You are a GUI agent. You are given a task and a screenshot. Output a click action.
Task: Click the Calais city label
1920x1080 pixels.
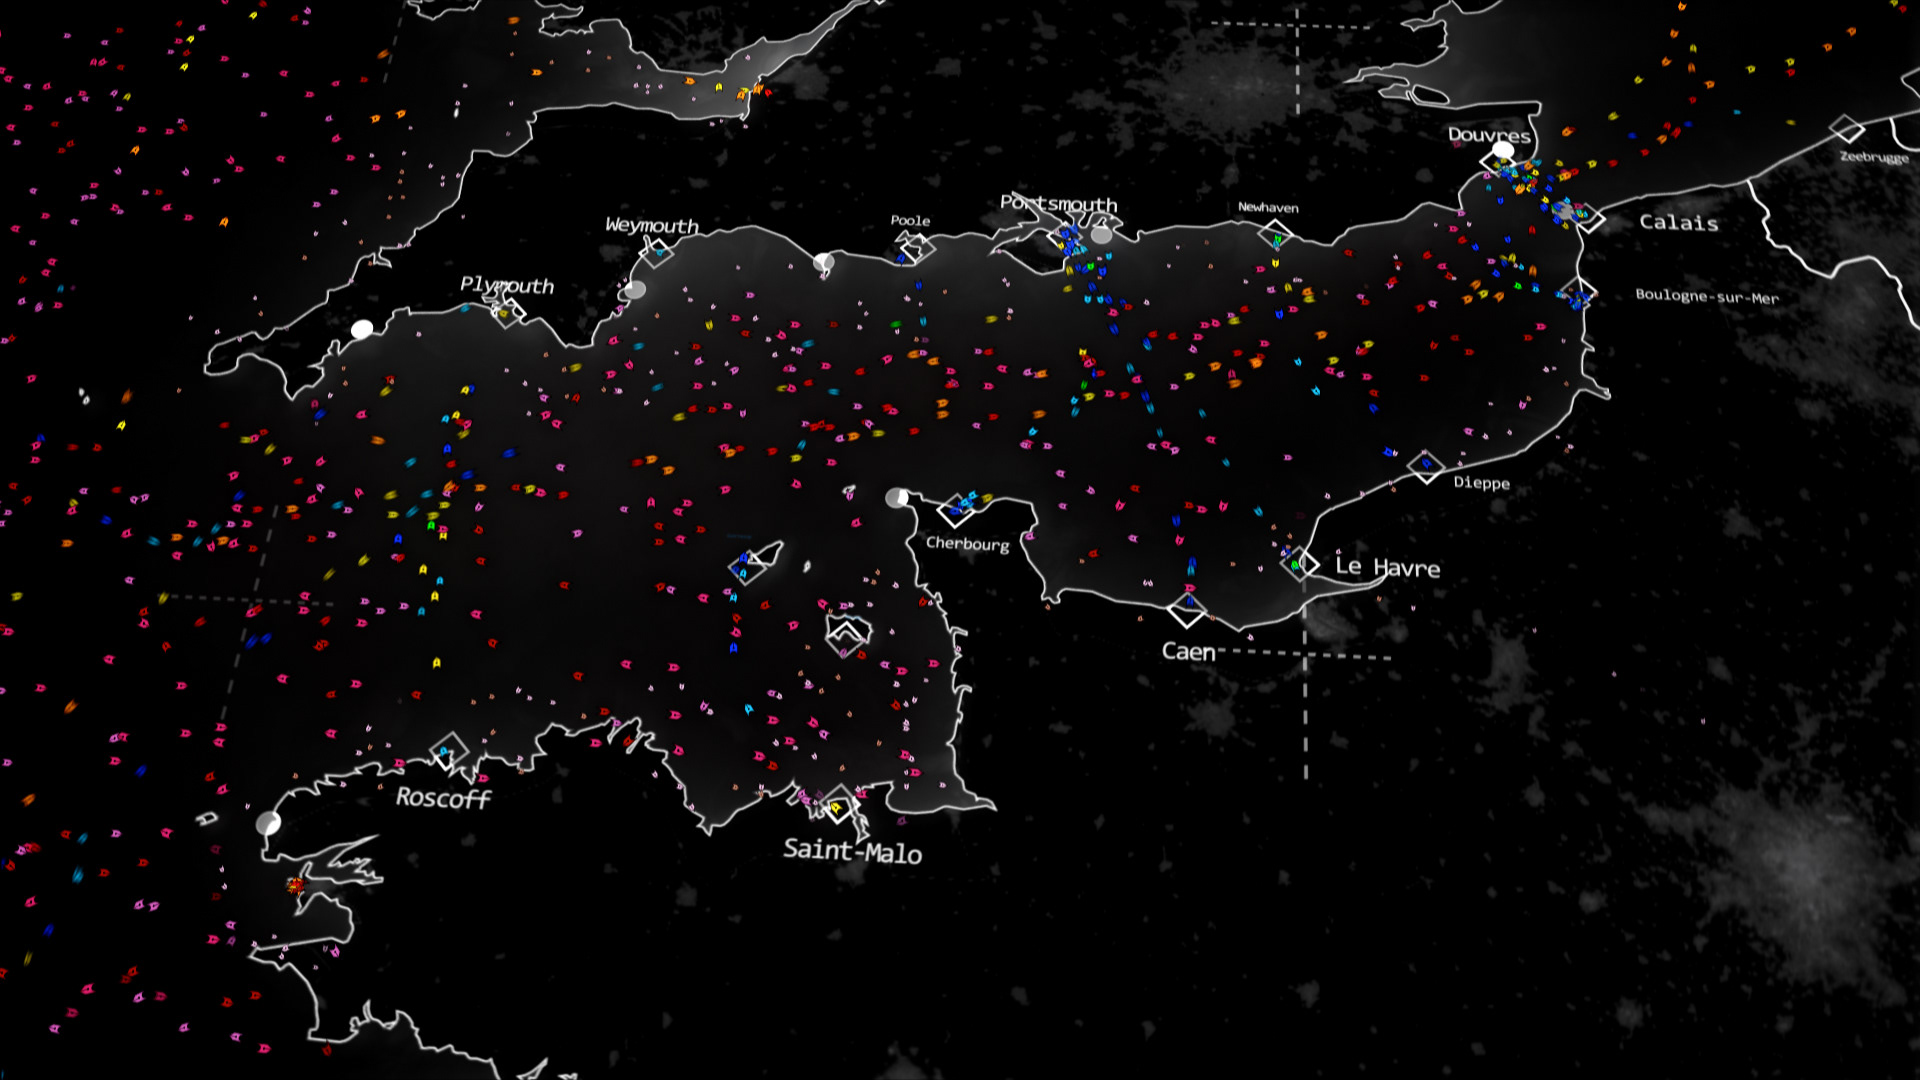coord(1678,223)
